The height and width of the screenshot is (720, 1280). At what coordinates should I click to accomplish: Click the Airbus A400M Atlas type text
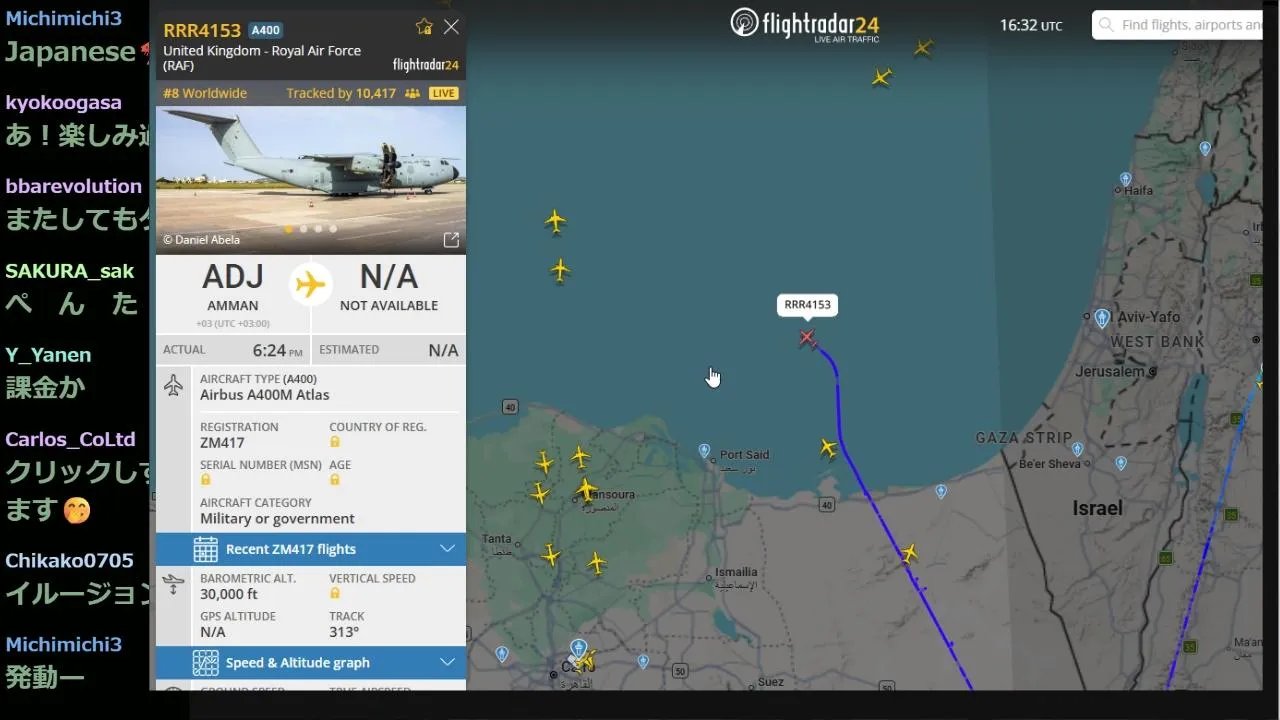click(264, 394)
